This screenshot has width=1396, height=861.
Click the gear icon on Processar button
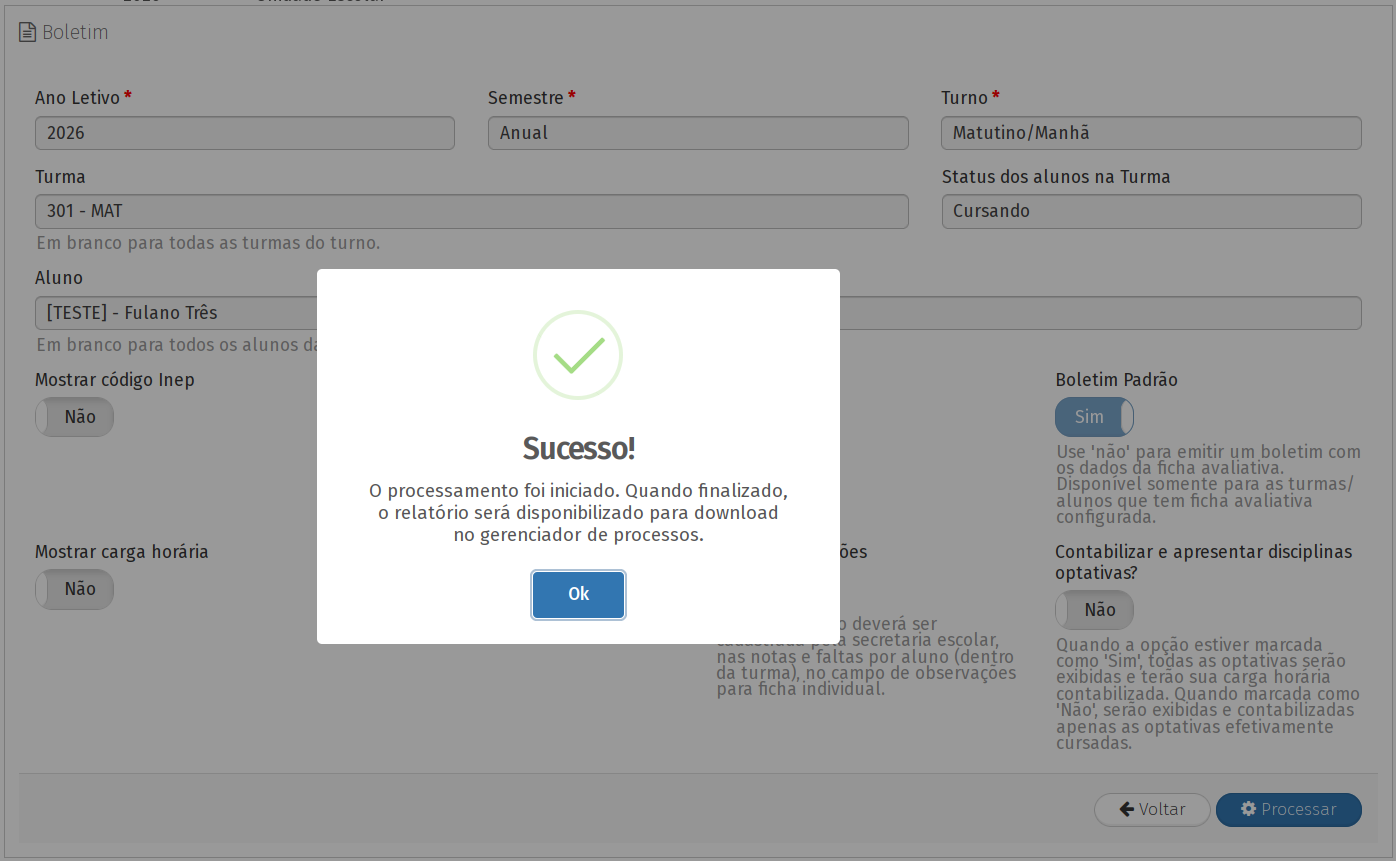[1248, 809]
